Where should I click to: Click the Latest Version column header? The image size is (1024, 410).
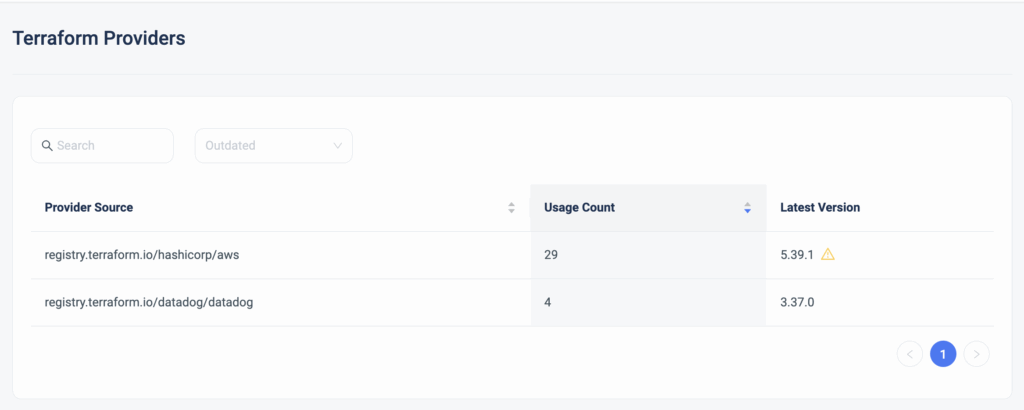(820, 208)
